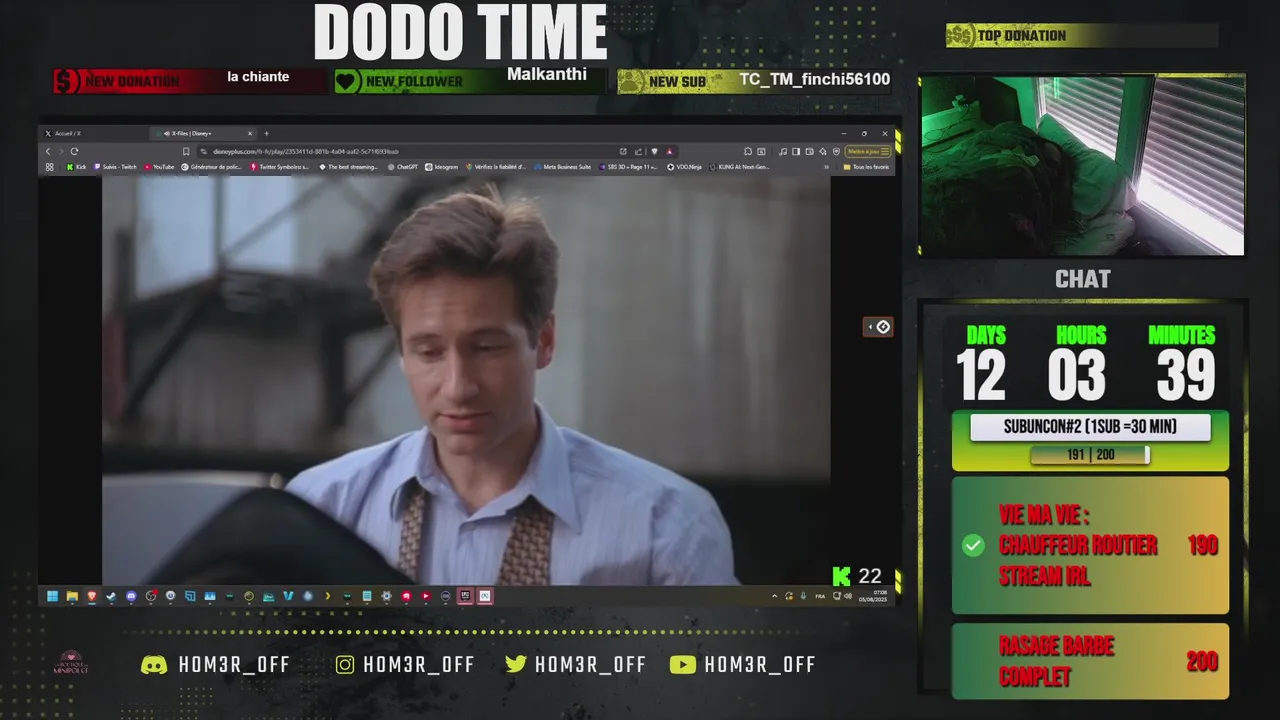Open the Brave Shields lion icon

coord(654,151)
